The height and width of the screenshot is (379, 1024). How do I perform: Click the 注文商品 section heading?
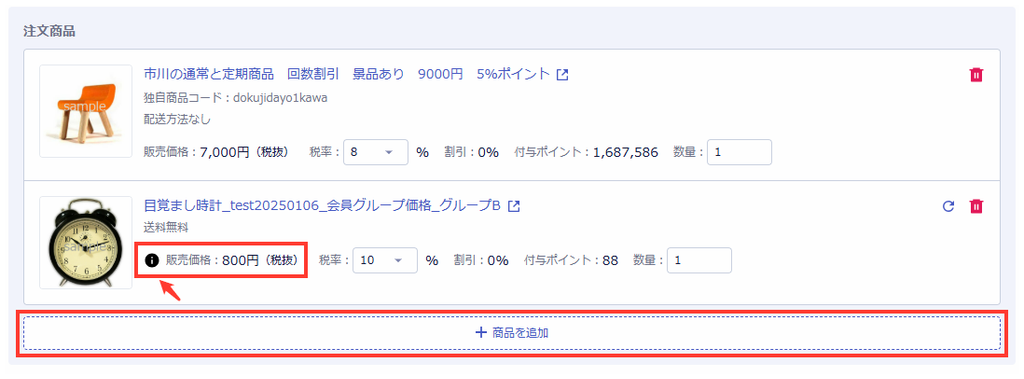coord(49,31)
